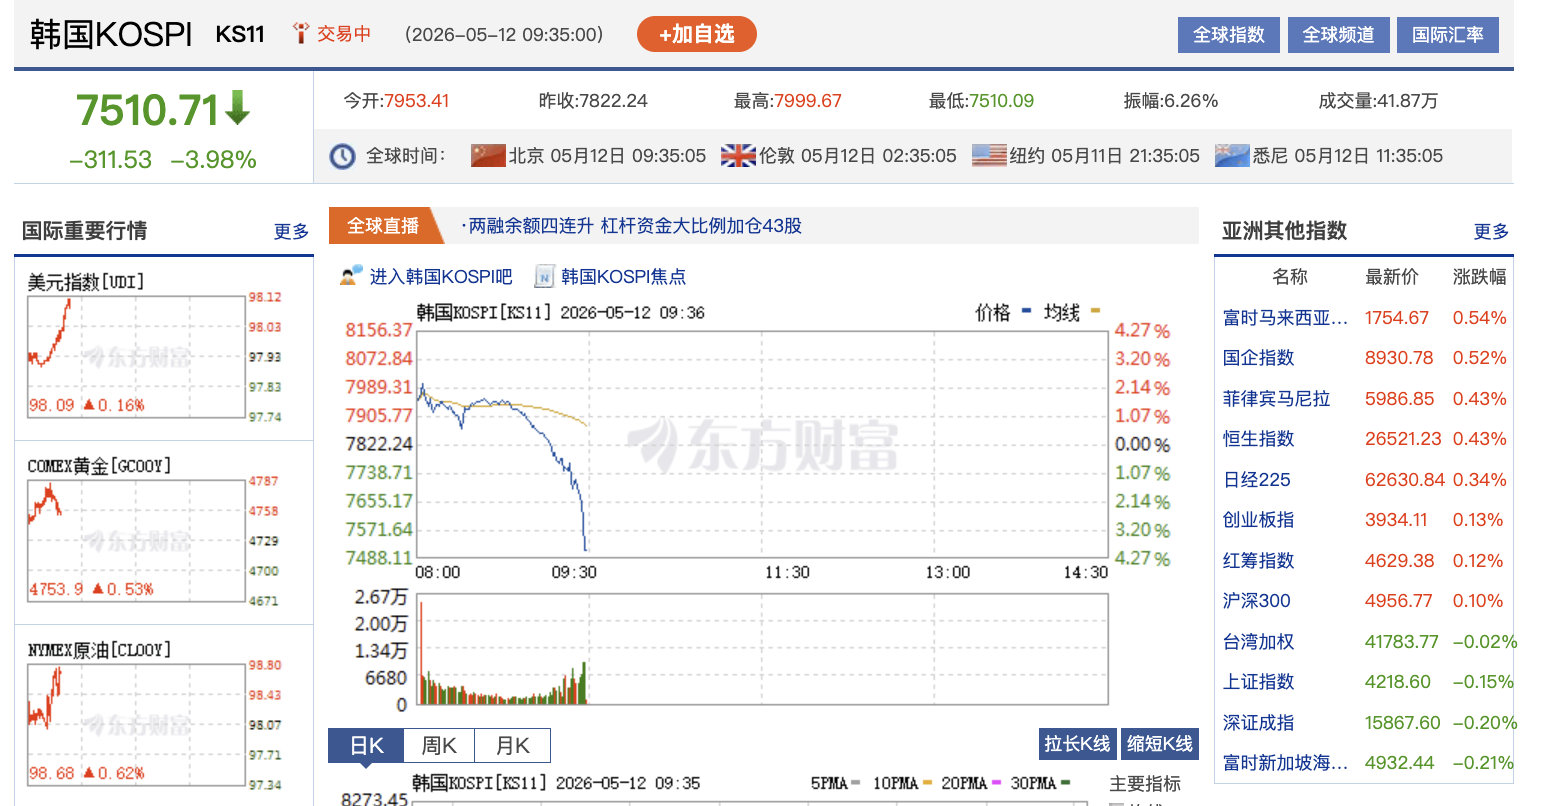Click the 进入韩国KOSPI吧 user icon

pyautogui.click(x=351, y=275)
